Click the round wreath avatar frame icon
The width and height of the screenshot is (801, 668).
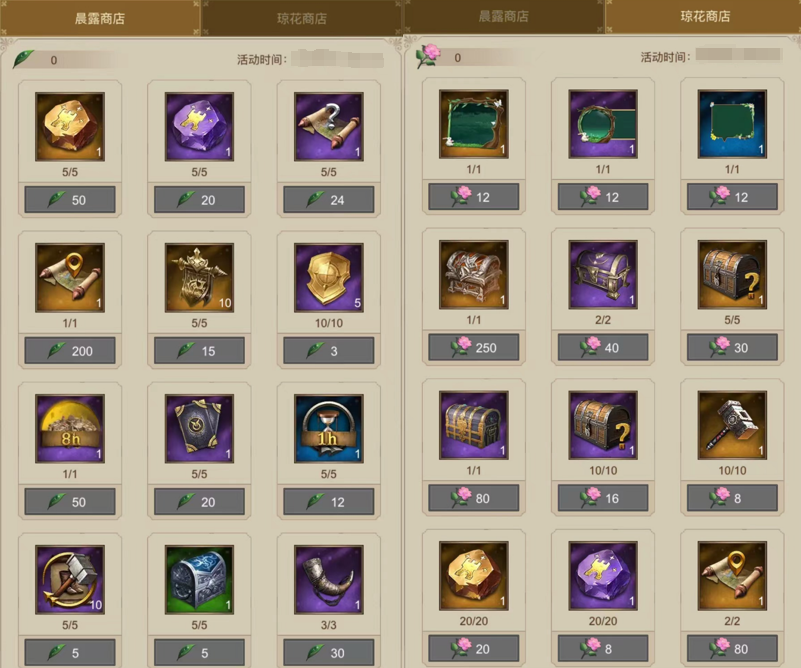[x=603, y=124]
